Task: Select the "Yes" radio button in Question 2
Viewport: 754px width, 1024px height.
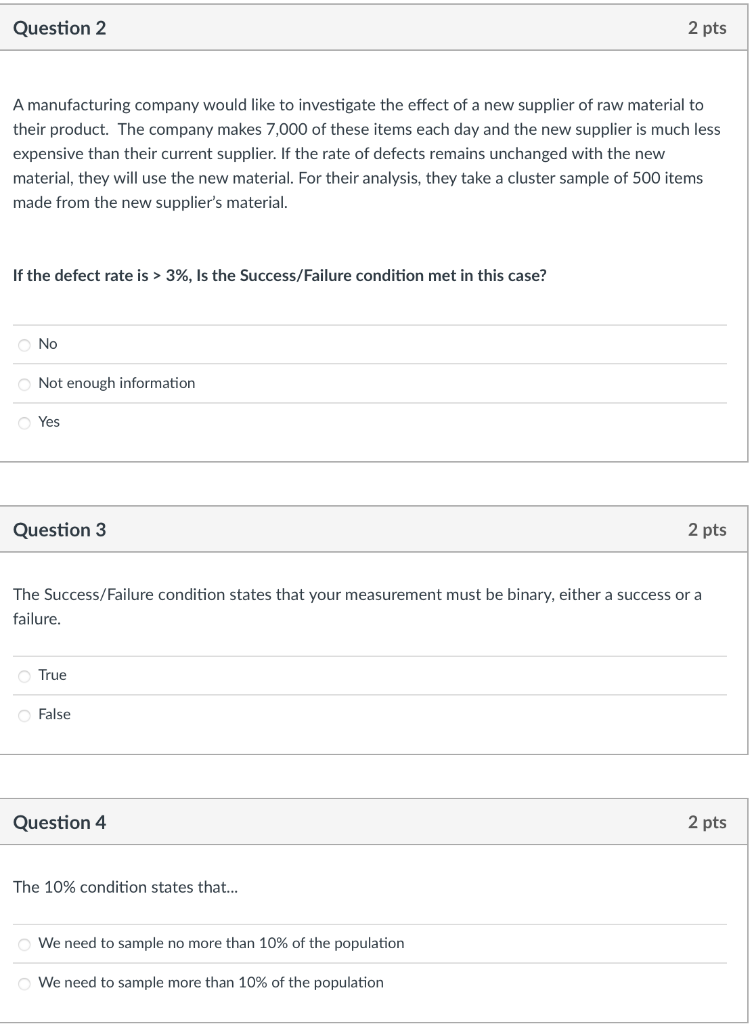Action: (24, 423)
